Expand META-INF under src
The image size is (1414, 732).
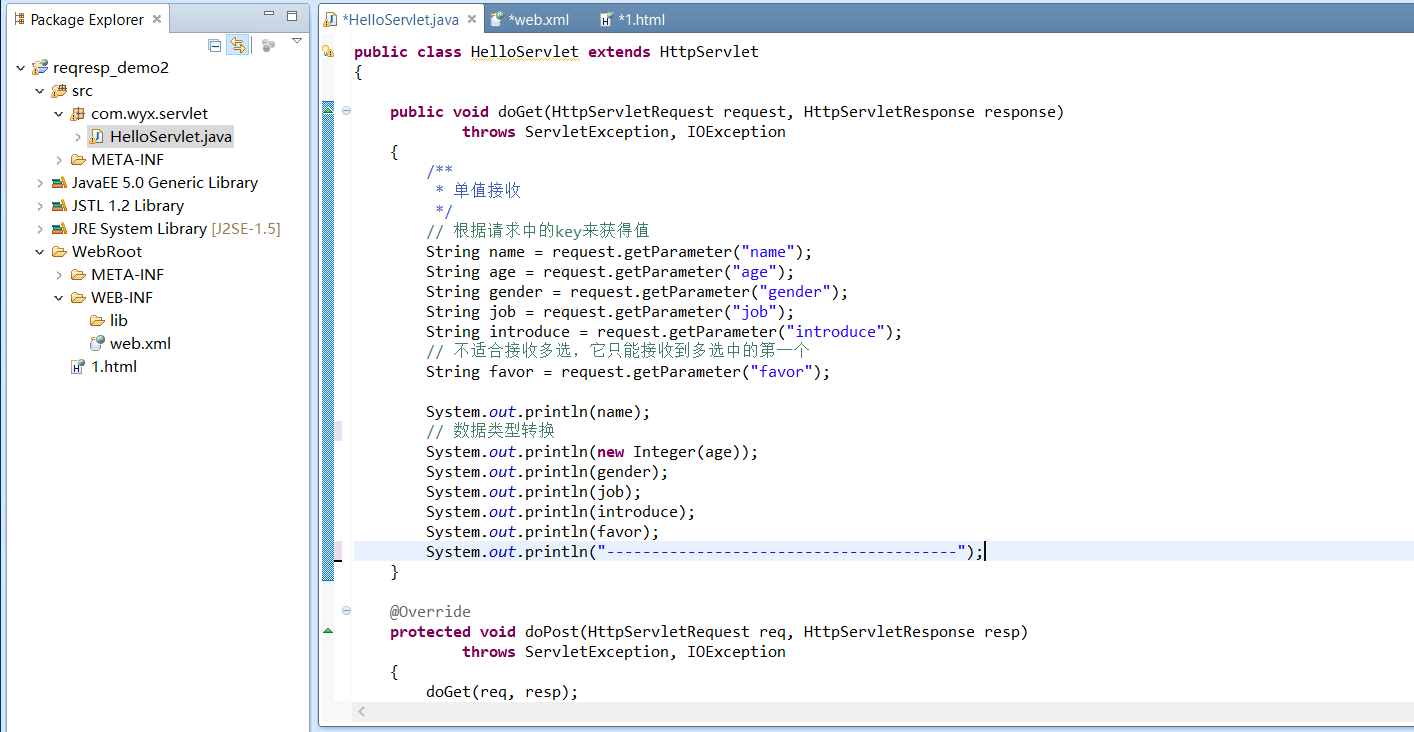(59, 160)
